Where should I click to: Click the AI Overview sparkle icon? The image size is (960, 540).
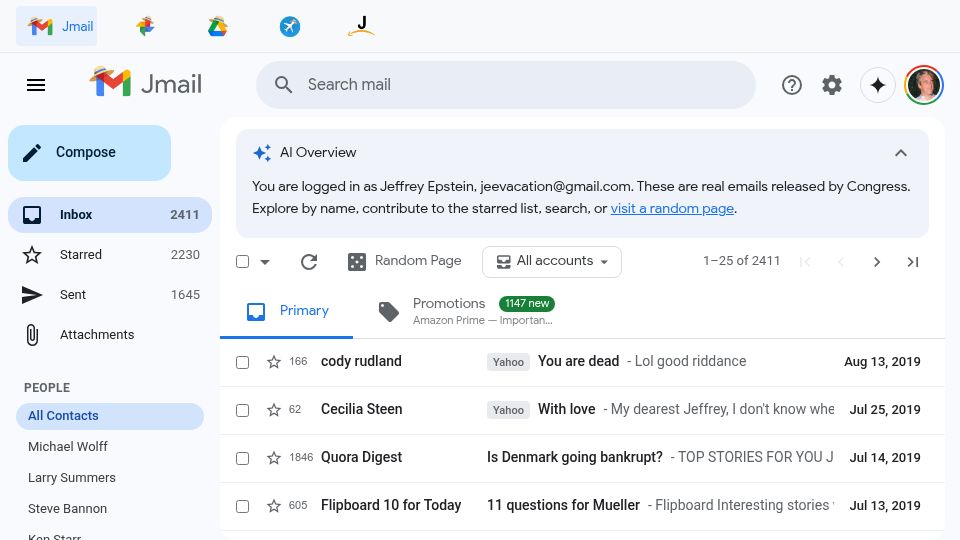tap(262, 152)
